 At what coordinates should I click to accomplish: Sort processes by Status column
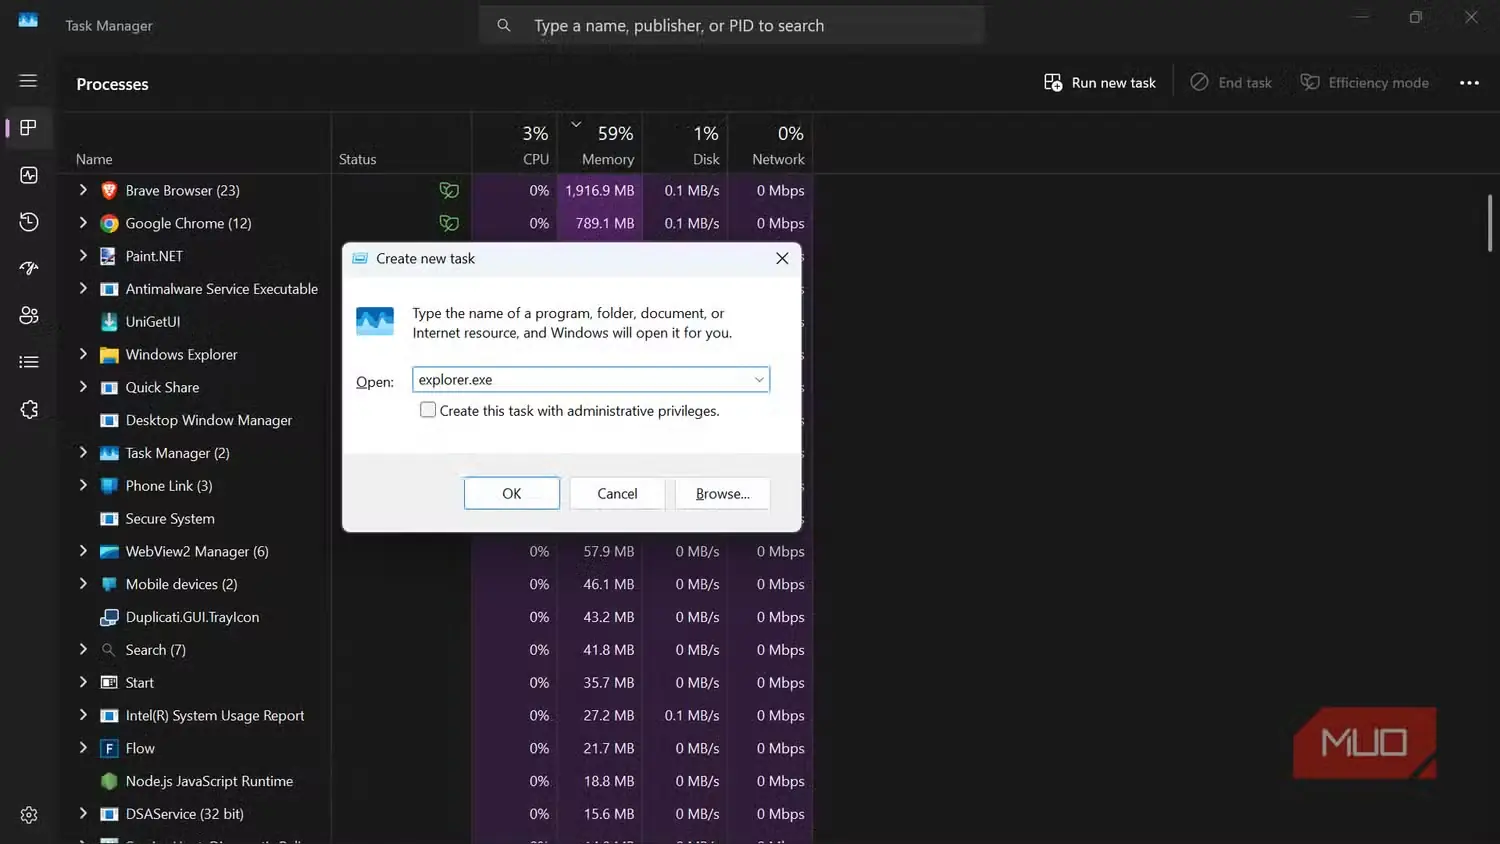pos(357,160)
